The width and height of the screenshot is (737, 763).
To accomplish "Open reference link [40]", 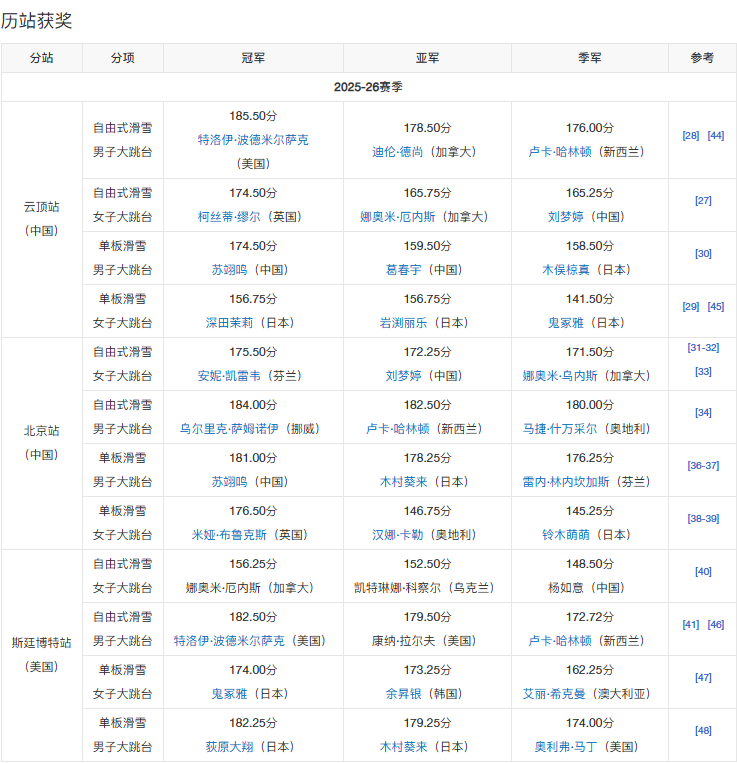I will [703, 572].
